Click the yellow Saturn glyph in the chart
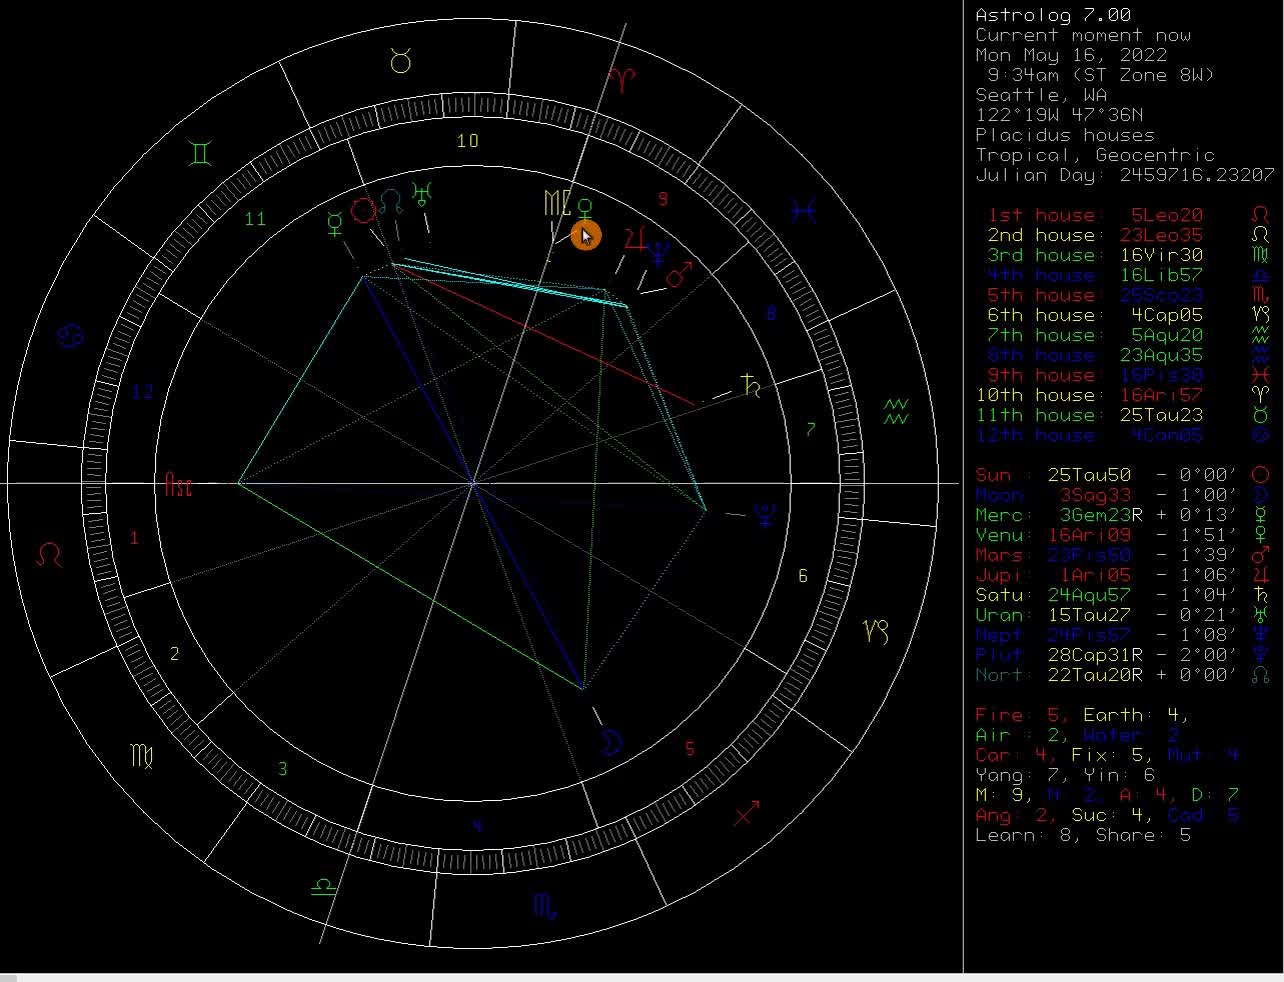This screenshot has height=982, width=1284. pos(751,385)
